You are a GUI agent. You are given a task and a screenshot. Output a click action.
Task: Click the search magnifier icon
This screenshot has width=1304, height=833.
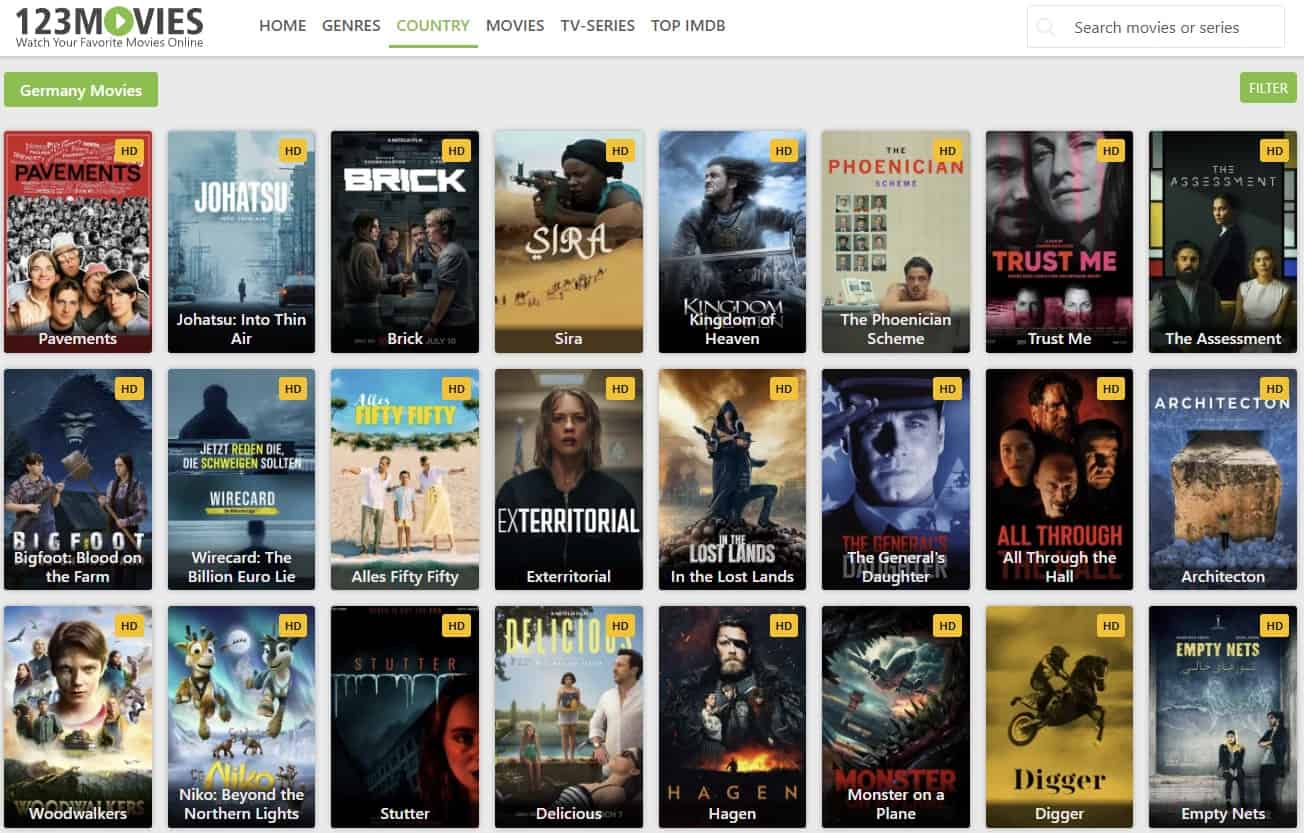(1046, 27)
